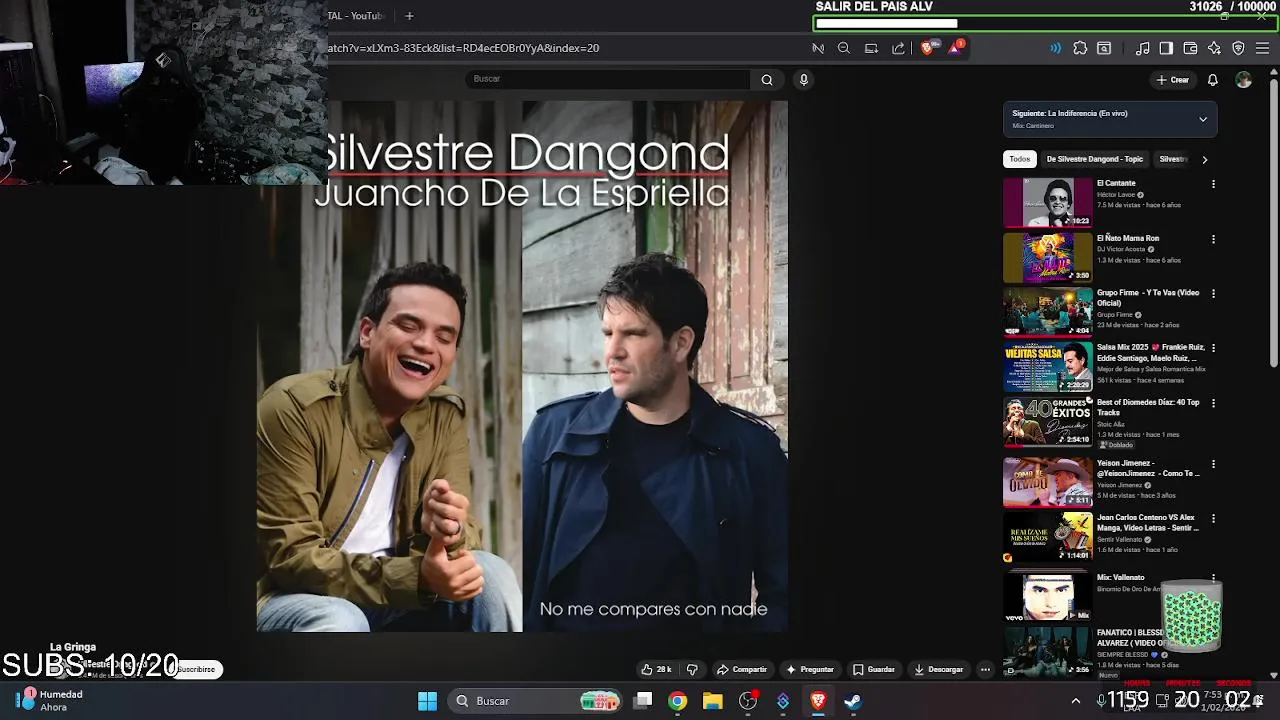1280x720 pixels.
Task: Click the Brave VPN shield icon
Action: (1238, 48)
